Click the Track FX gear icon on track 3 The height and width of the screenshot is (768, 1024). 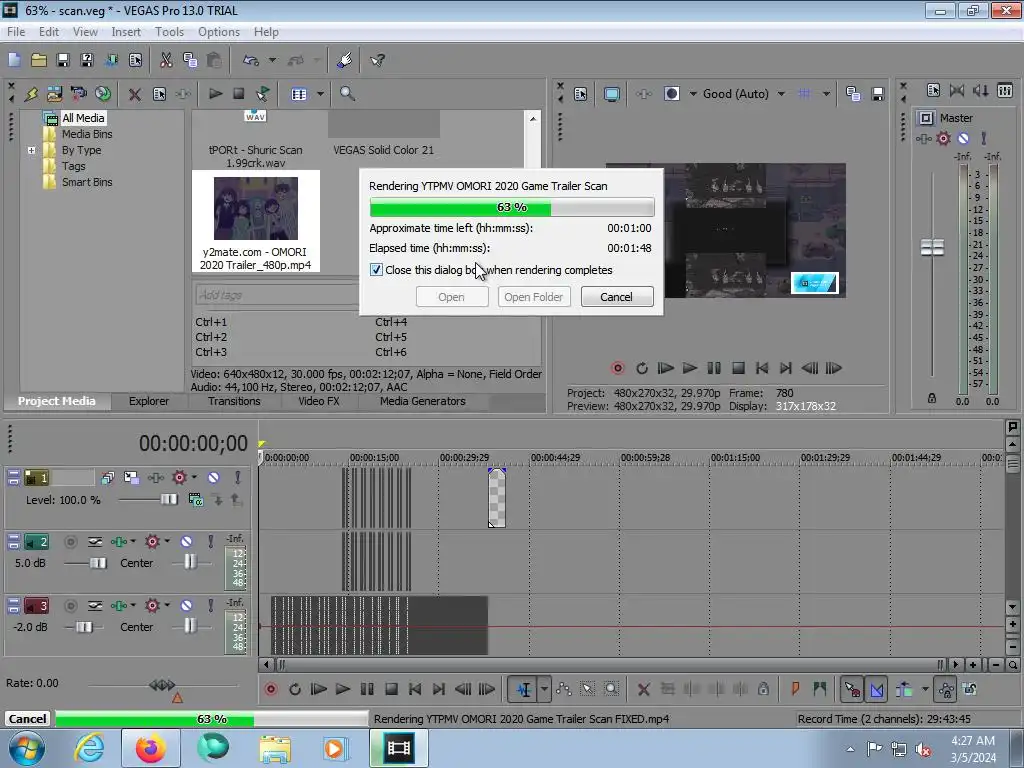point(152,605)
